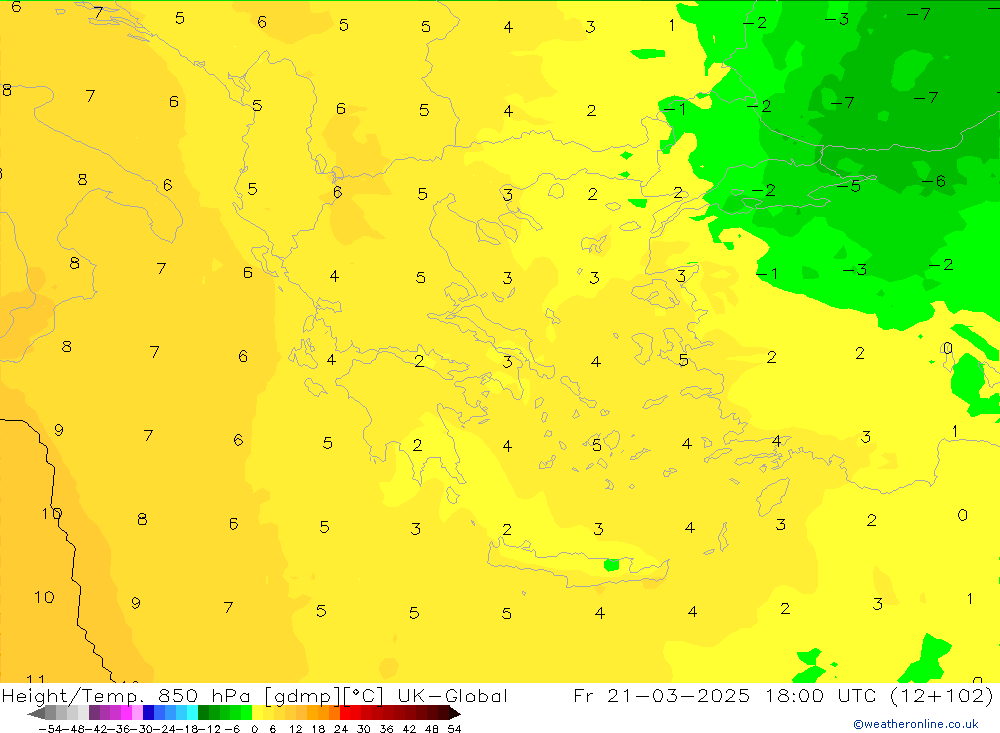Click the -24 label in the colour legend
The width and height of the screenshot is (1000, 733).
[x=165, y=729]
